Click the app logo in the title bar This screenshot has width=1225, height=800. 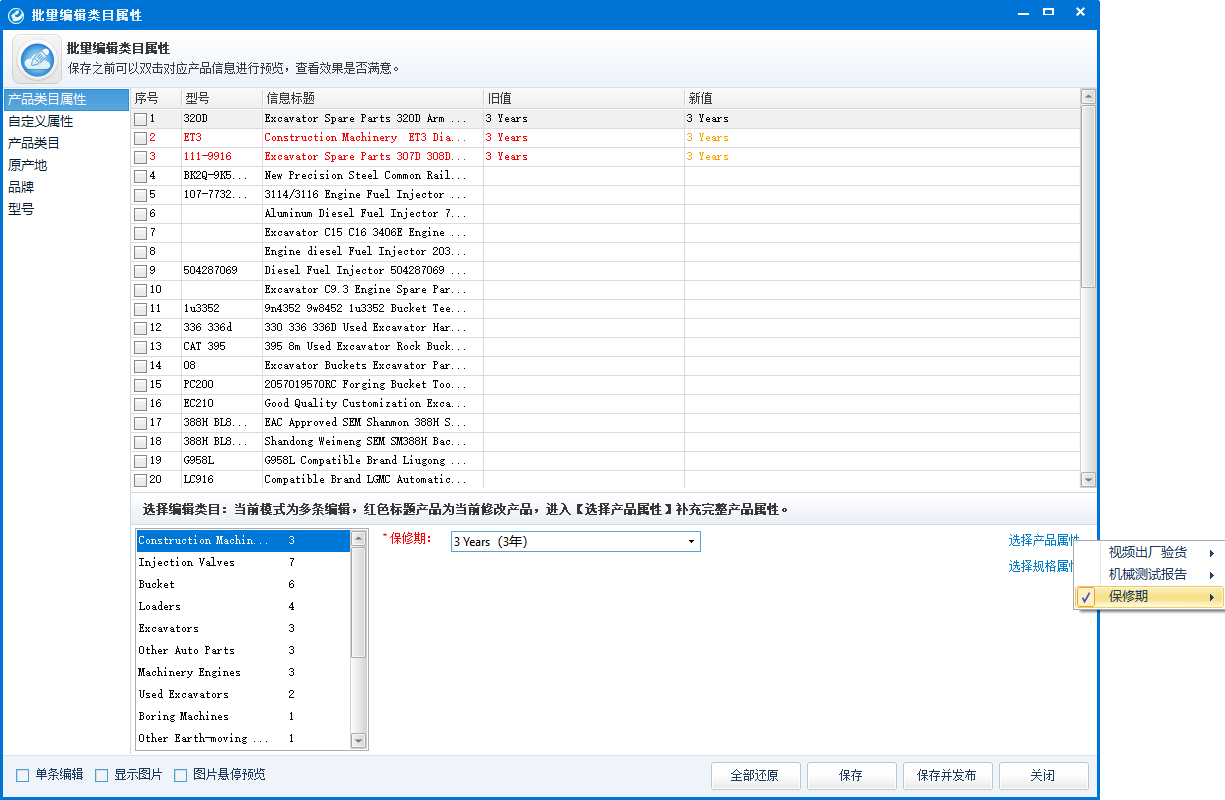15,15
